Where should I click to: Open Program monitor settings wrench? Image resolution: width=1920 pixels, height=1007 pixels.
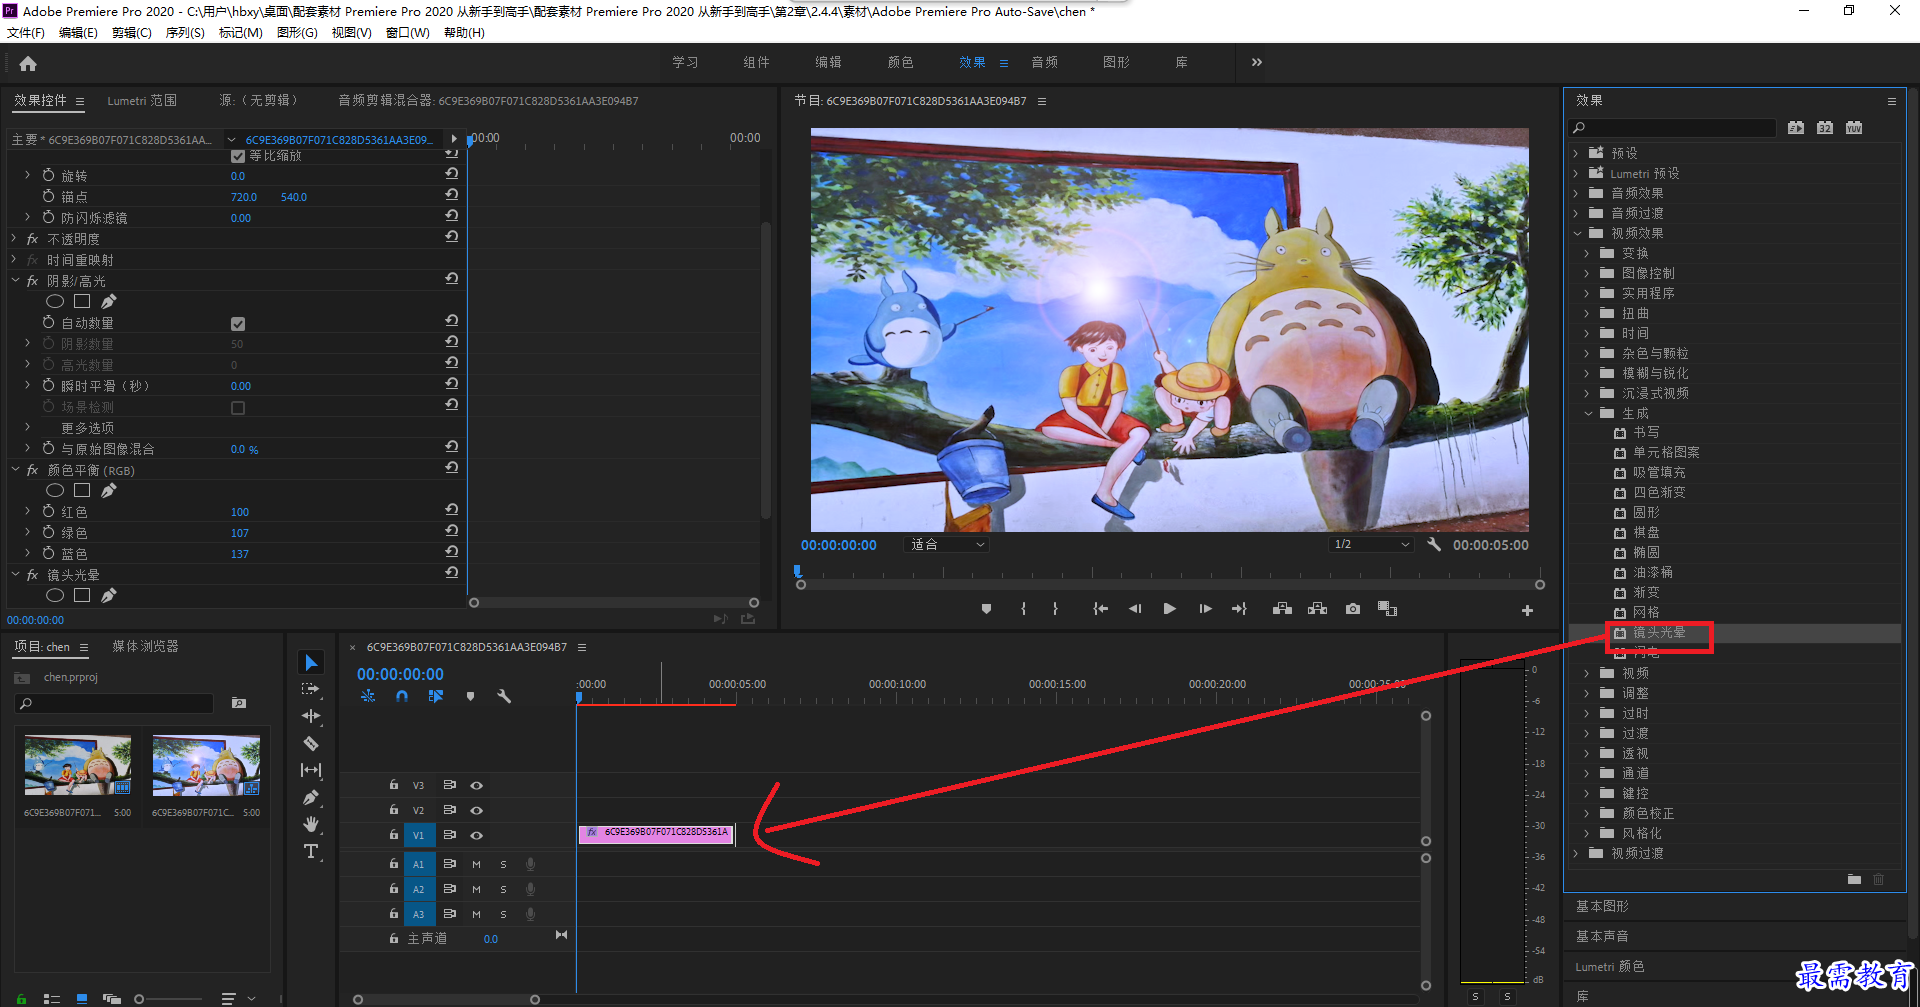click(x=1434, y=545)
